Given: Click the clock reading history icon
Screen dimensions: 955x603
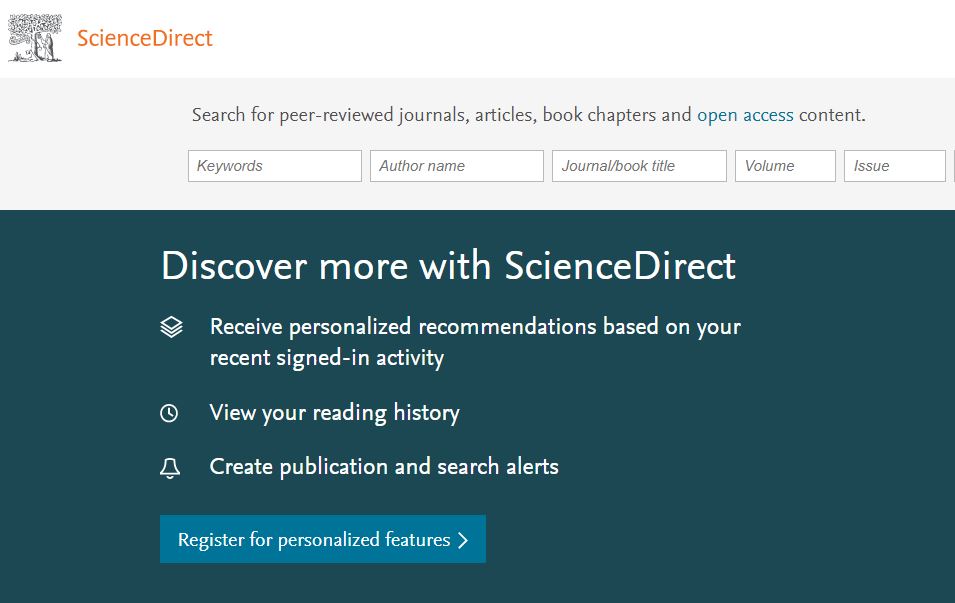Looking at the screenshot, I should click(169, 414).
